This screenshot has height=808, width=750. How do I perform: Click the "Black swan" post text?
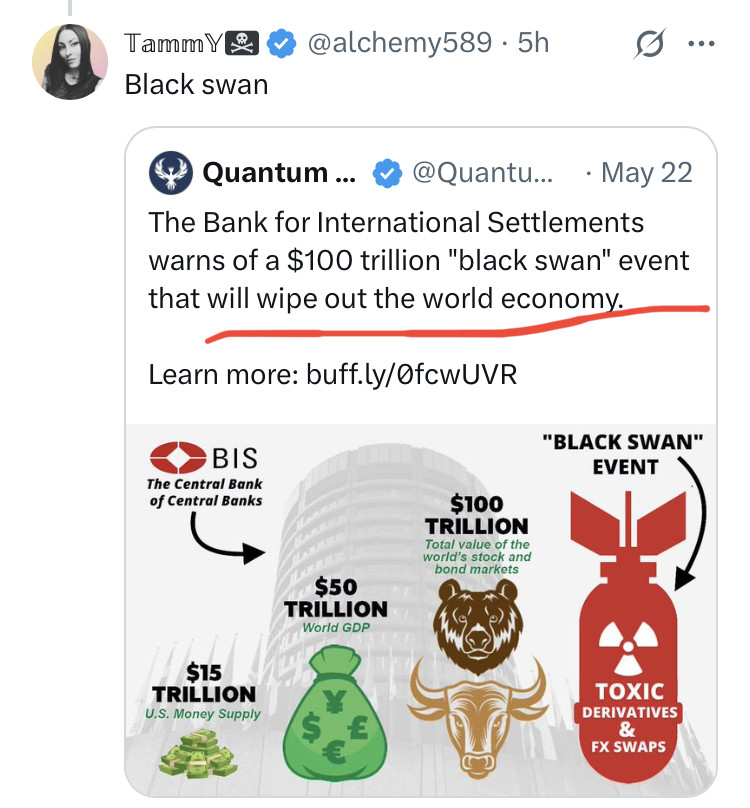196,84
